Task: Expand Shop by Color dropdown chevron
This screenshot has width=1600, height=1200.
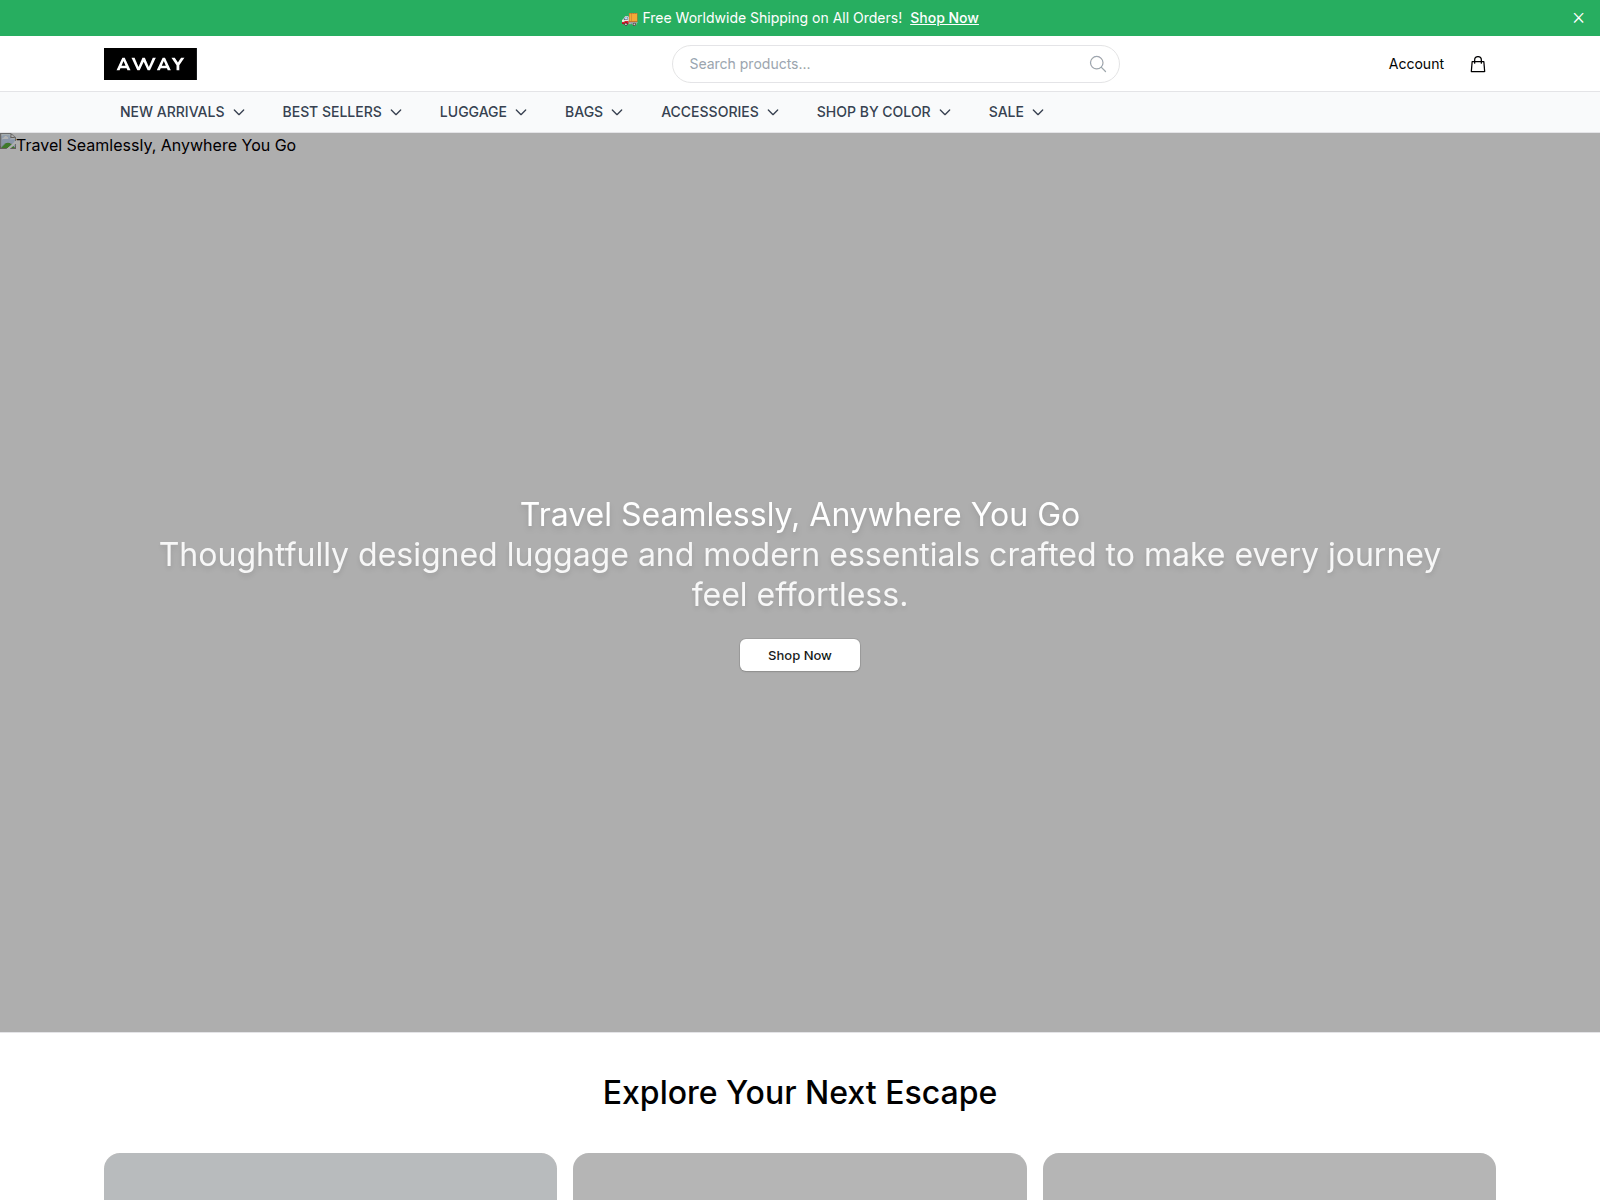Action: tap(945, 112)
